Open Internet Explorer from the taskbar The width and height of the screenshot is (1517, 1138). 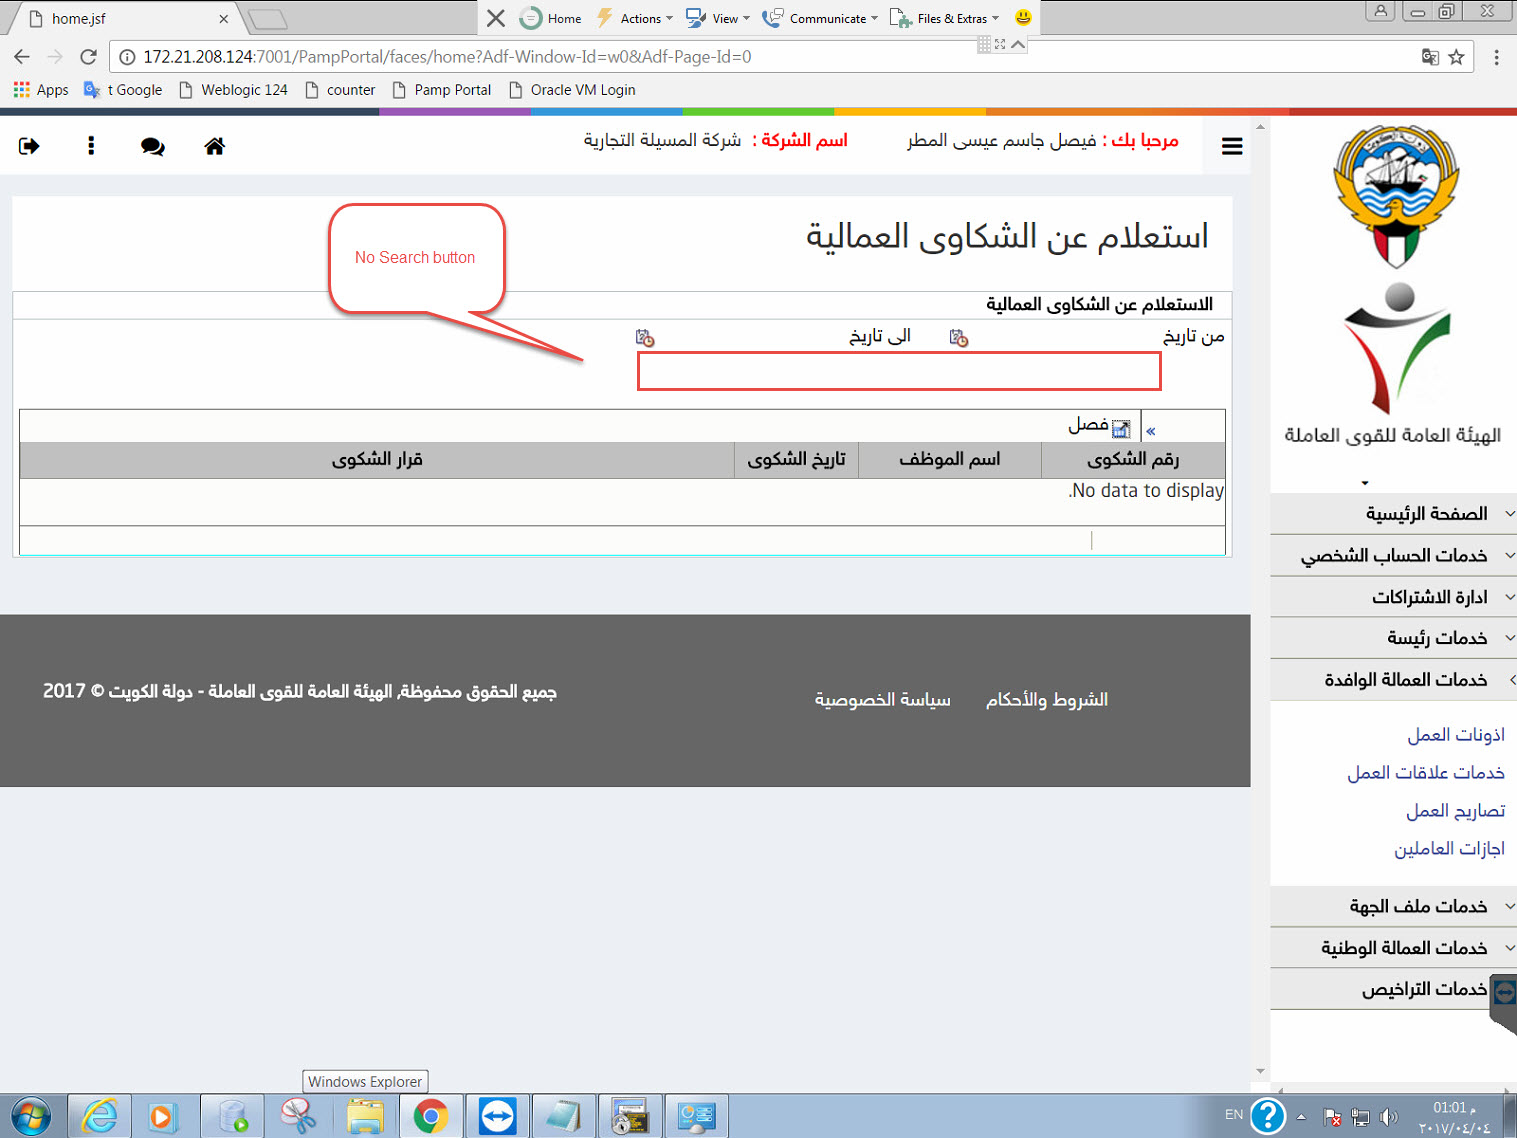pyautogui.click(x=99, y=1116)
